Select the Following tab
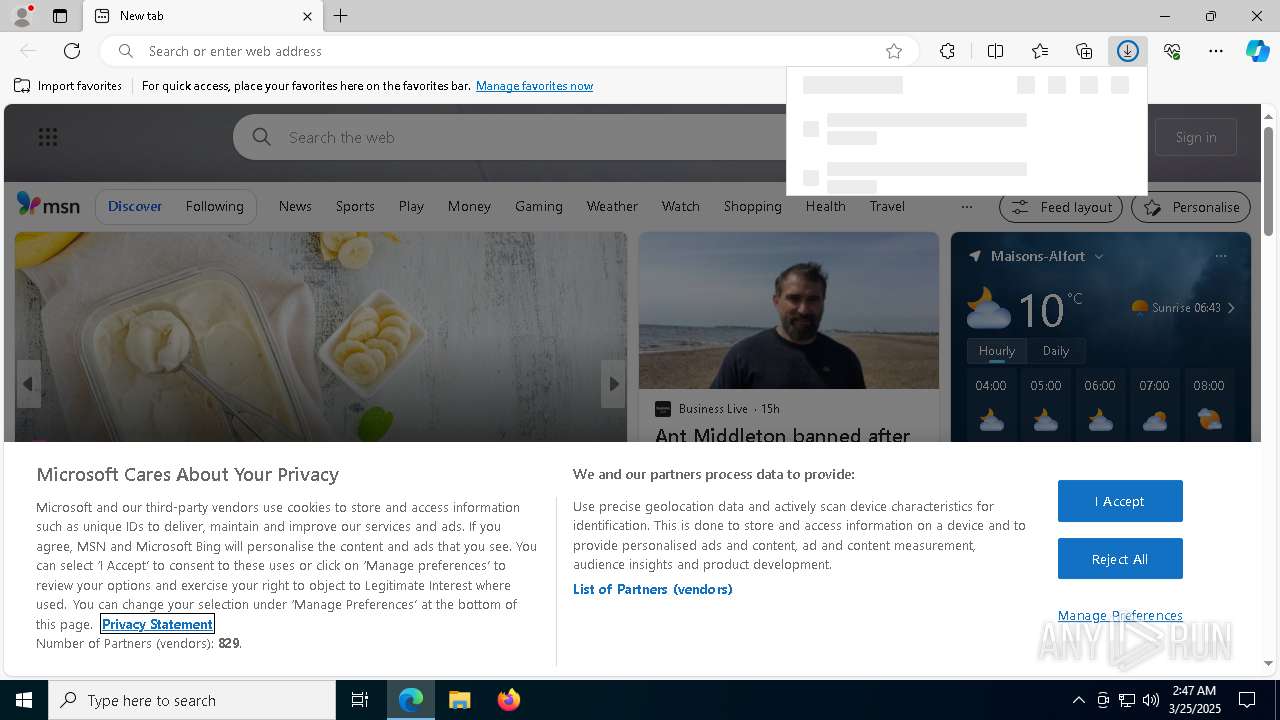 (x=214, y=206)
